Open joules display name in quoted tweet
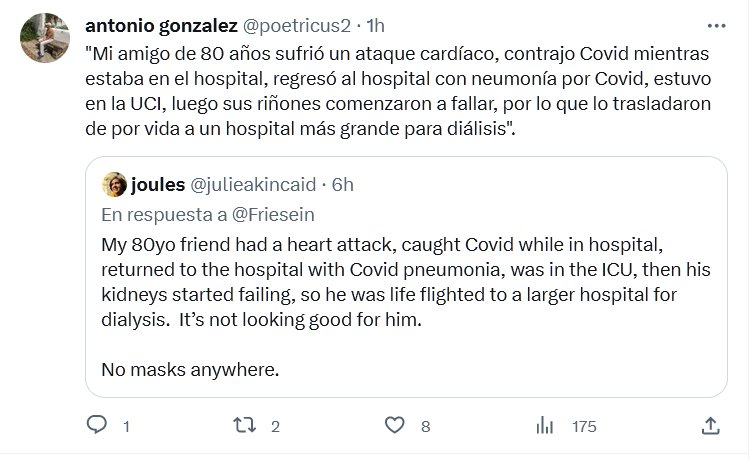Viewport: 754px width, 460px height. (x=157, y=184)
